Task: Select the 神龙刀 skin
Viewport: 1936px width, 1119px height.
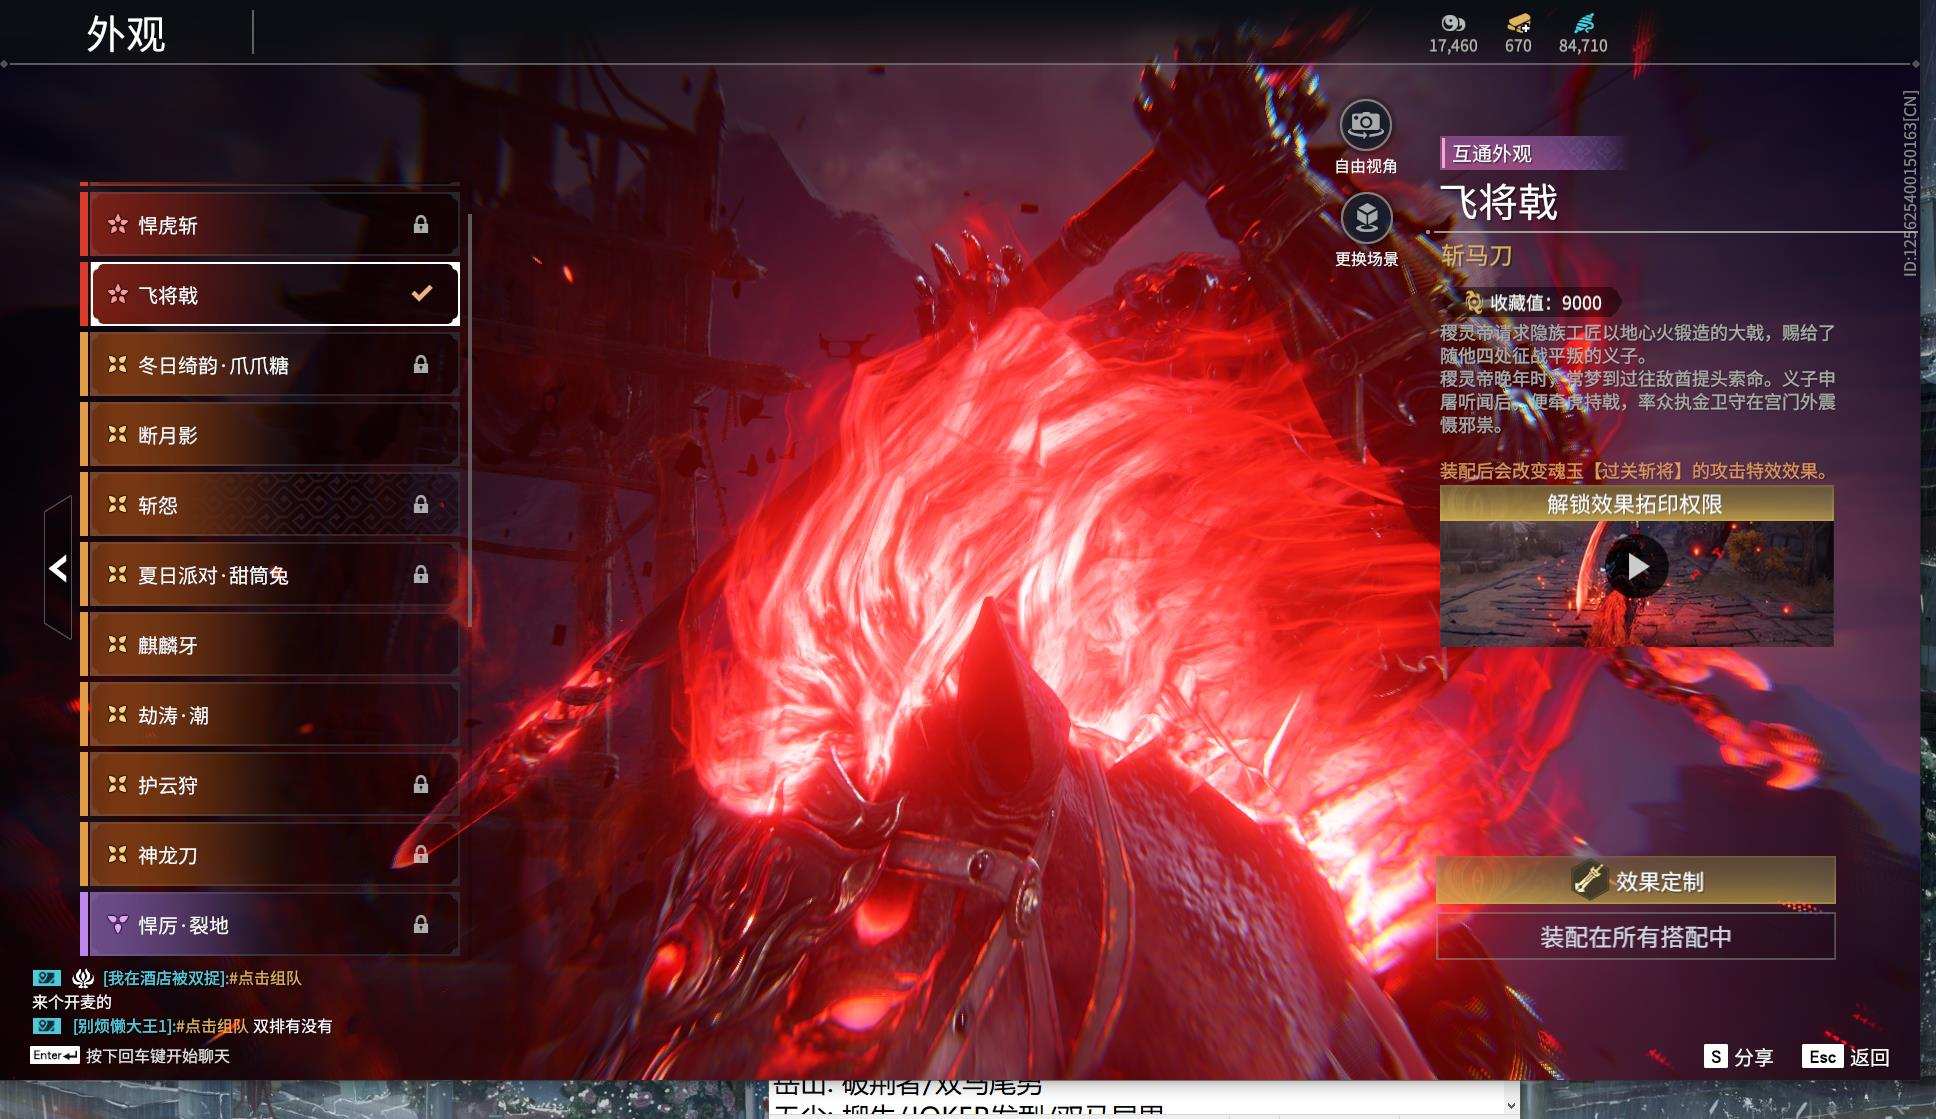Action: pos(270,855)
